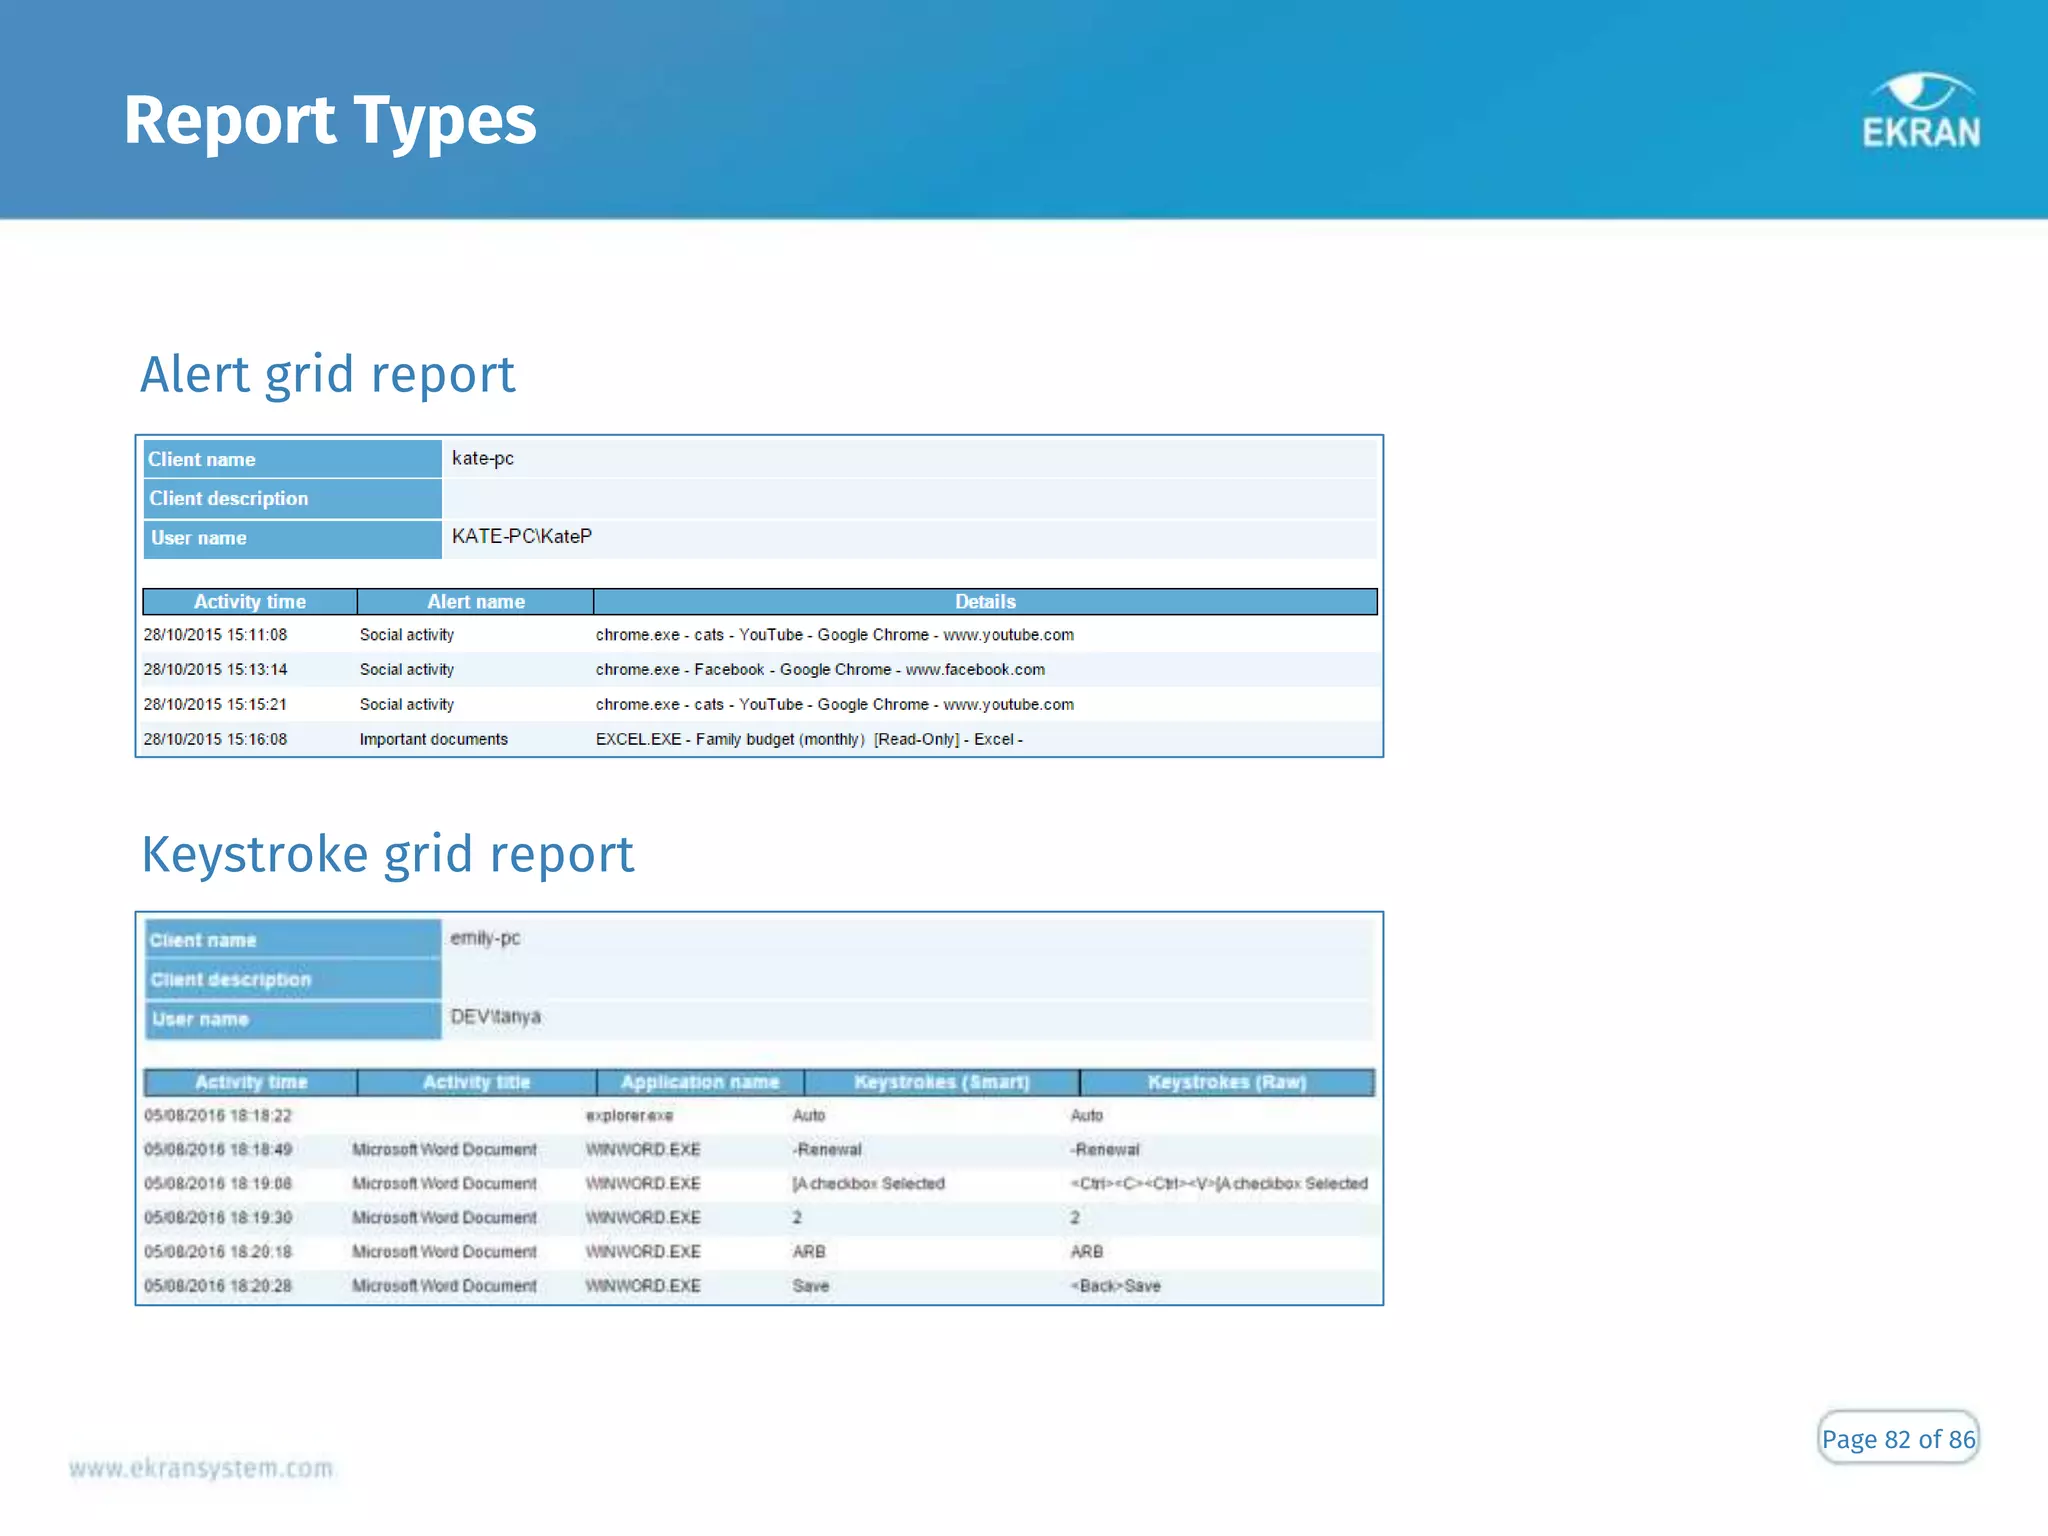Click the Facebook chrome.exe details cell

click(820, 670)
